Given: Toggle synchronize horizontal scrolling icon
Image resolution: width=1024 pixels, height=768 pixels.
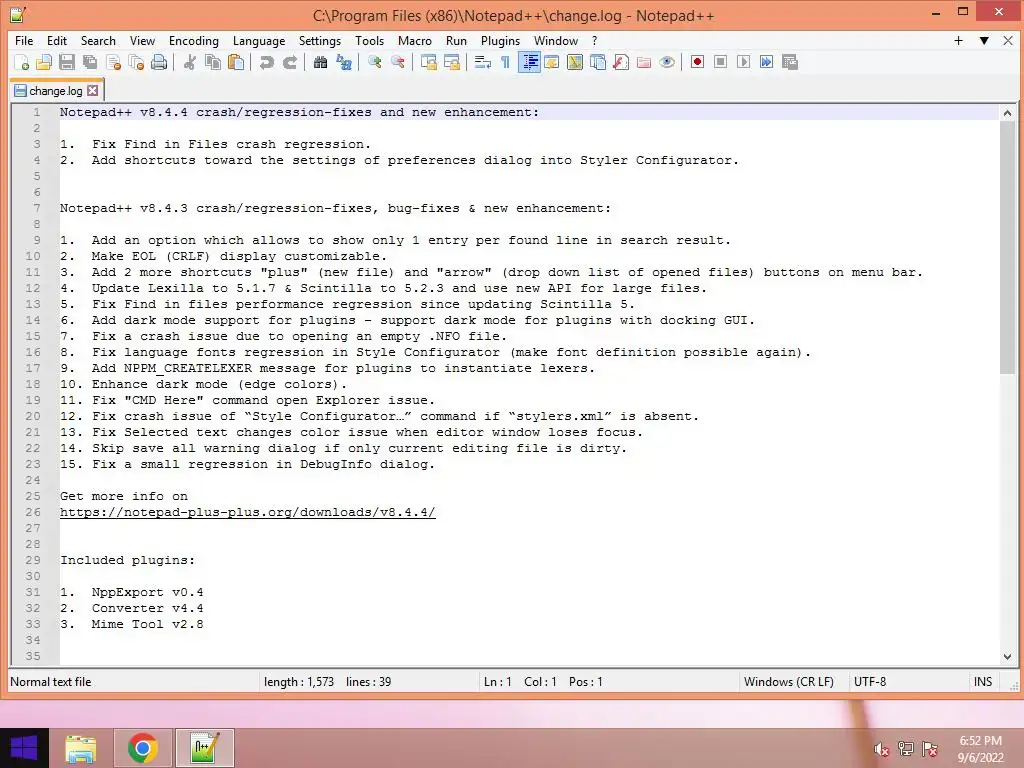Looking at the screenshot, I should [x=451, y=62].
